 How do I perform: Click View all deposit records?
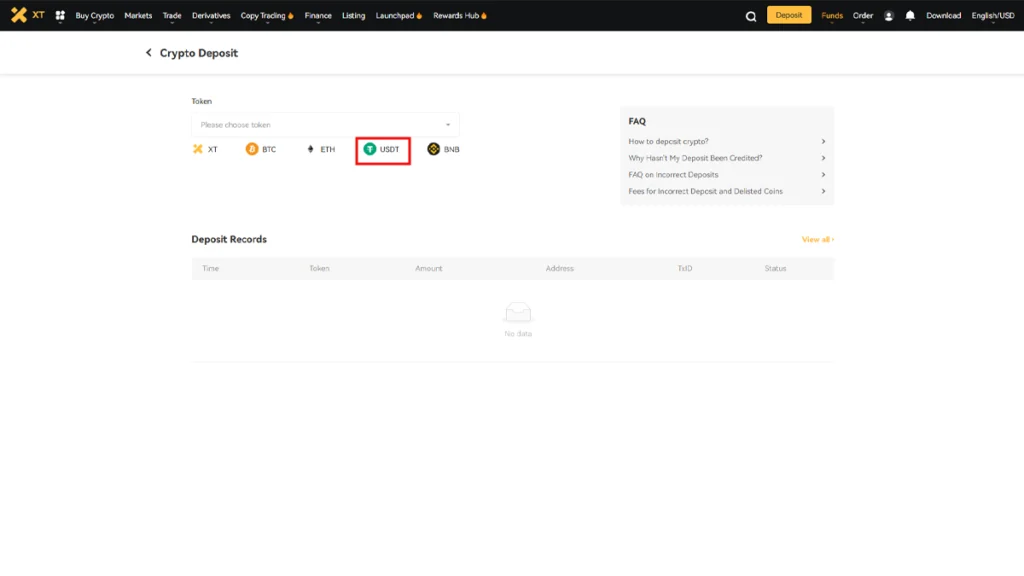tap(818, 240)
